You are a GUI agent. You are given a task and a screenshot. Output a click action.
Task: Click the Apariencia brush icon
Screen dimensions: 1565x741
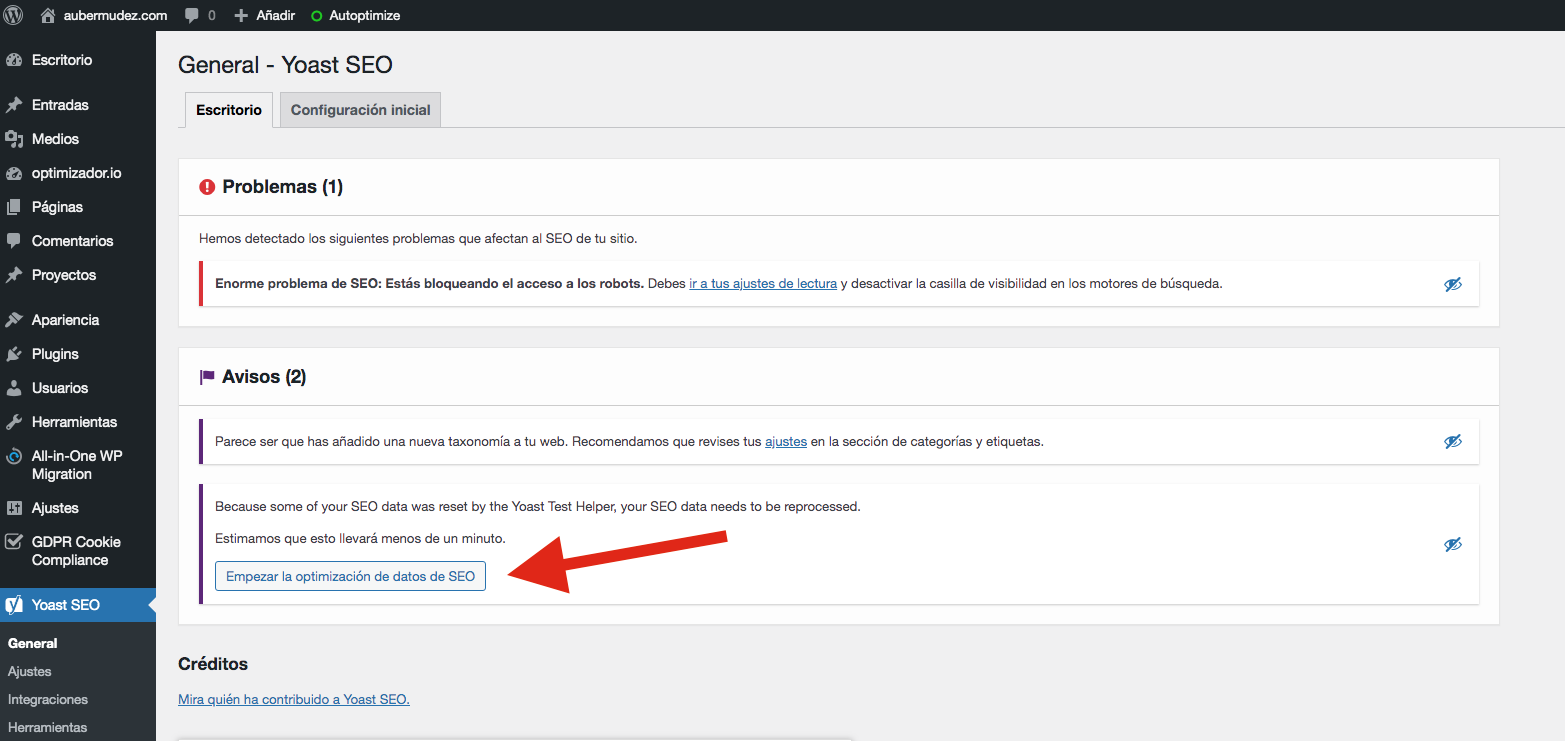pos(14,320)
